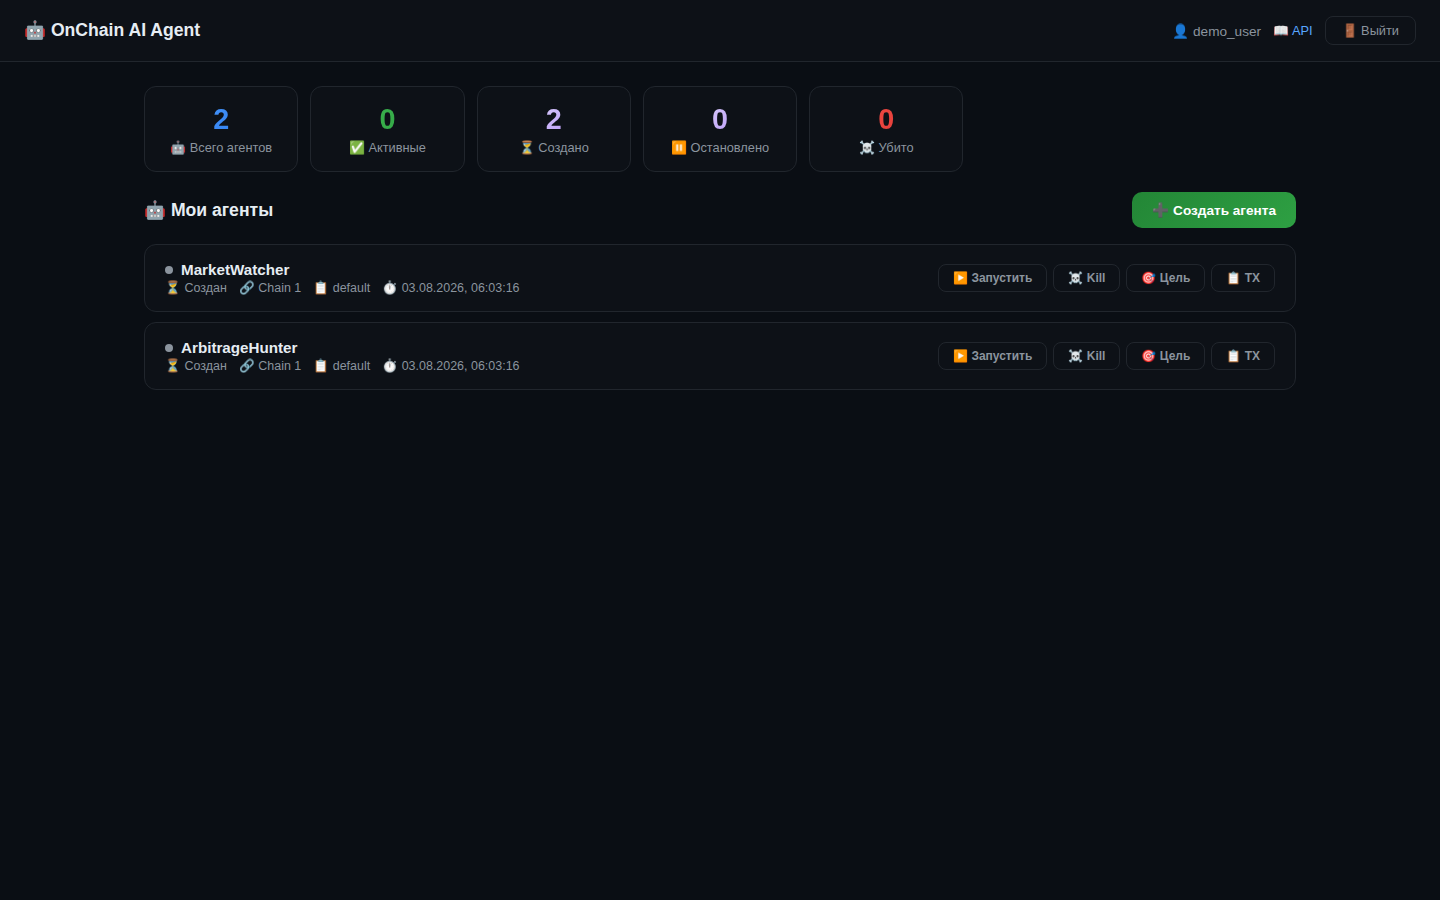1440x900 pixels.
Task: View TX transactions for ArbitrageHunter
Action: pos(1243,356)
